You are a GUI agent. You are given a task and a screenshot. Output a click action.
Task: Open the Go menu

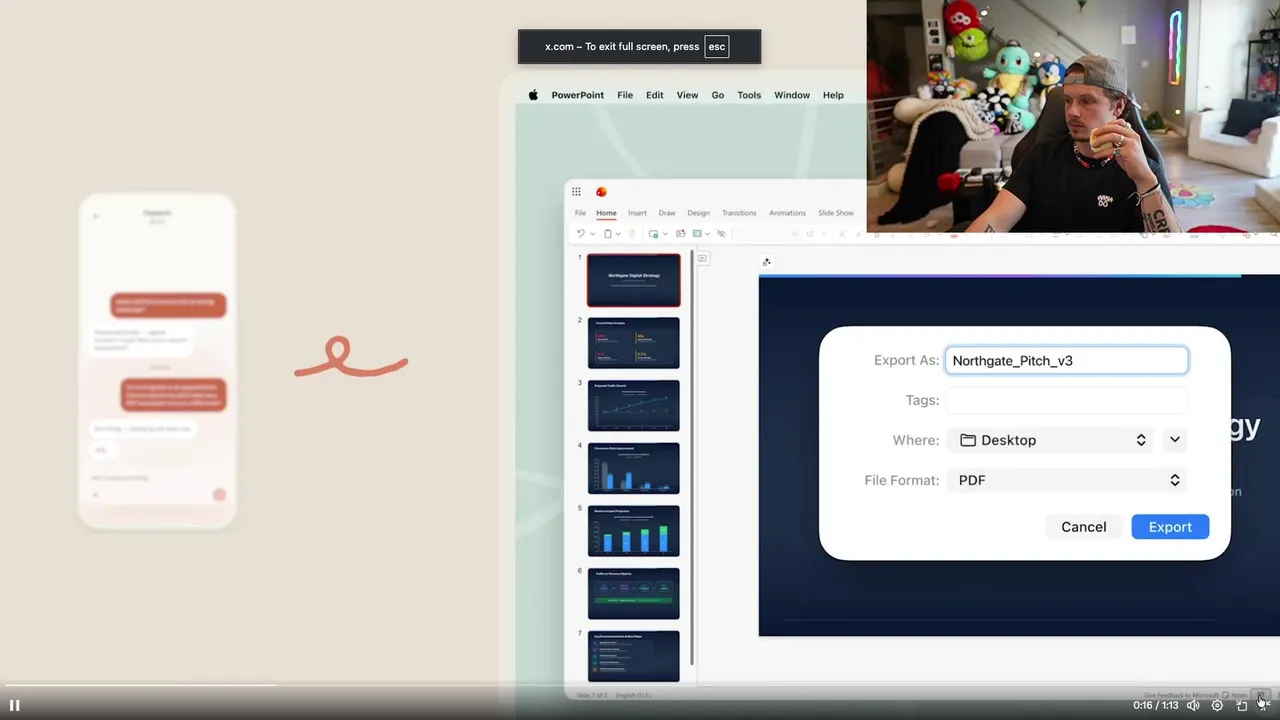(x=717, y=95)
